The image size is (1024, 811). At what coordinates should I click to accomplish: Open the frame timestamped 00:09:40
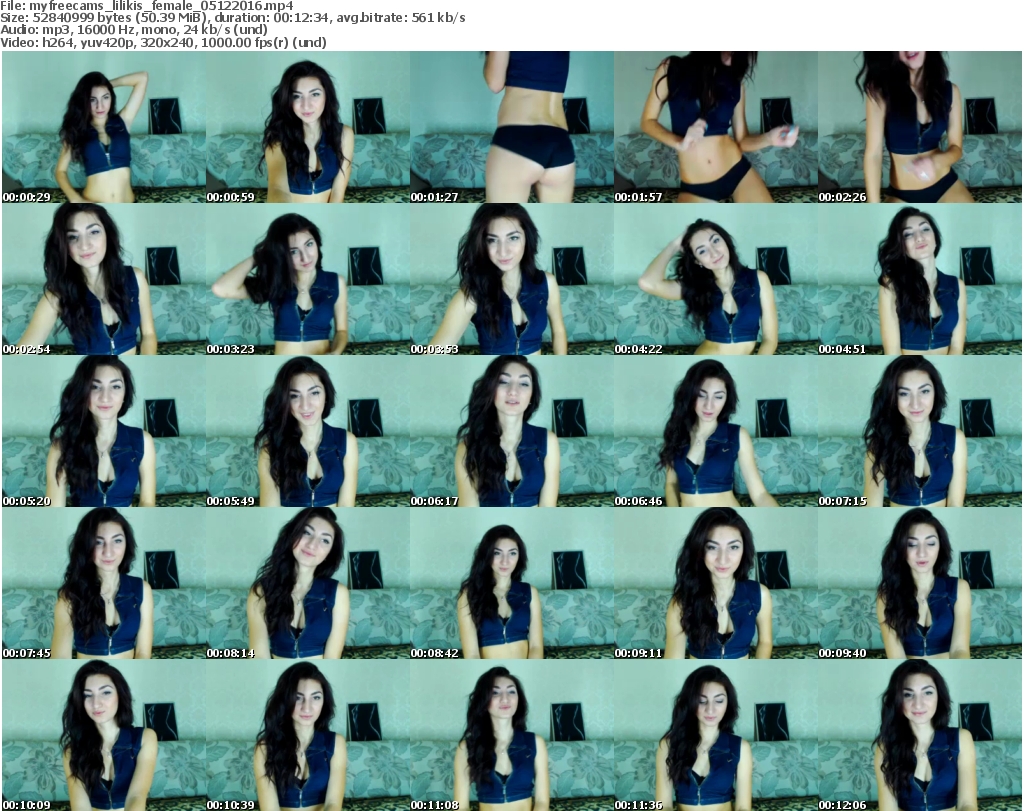click(919, 583)
